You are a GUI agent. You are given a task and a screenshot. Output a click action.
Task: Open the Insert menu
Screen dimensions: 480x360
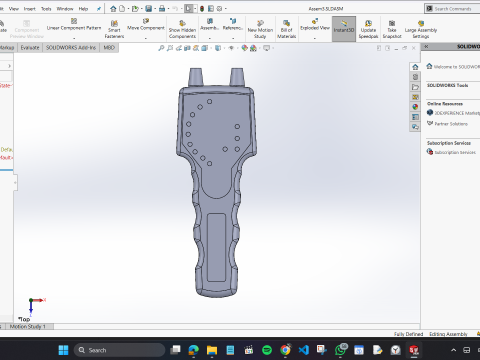tap(29, 9)
